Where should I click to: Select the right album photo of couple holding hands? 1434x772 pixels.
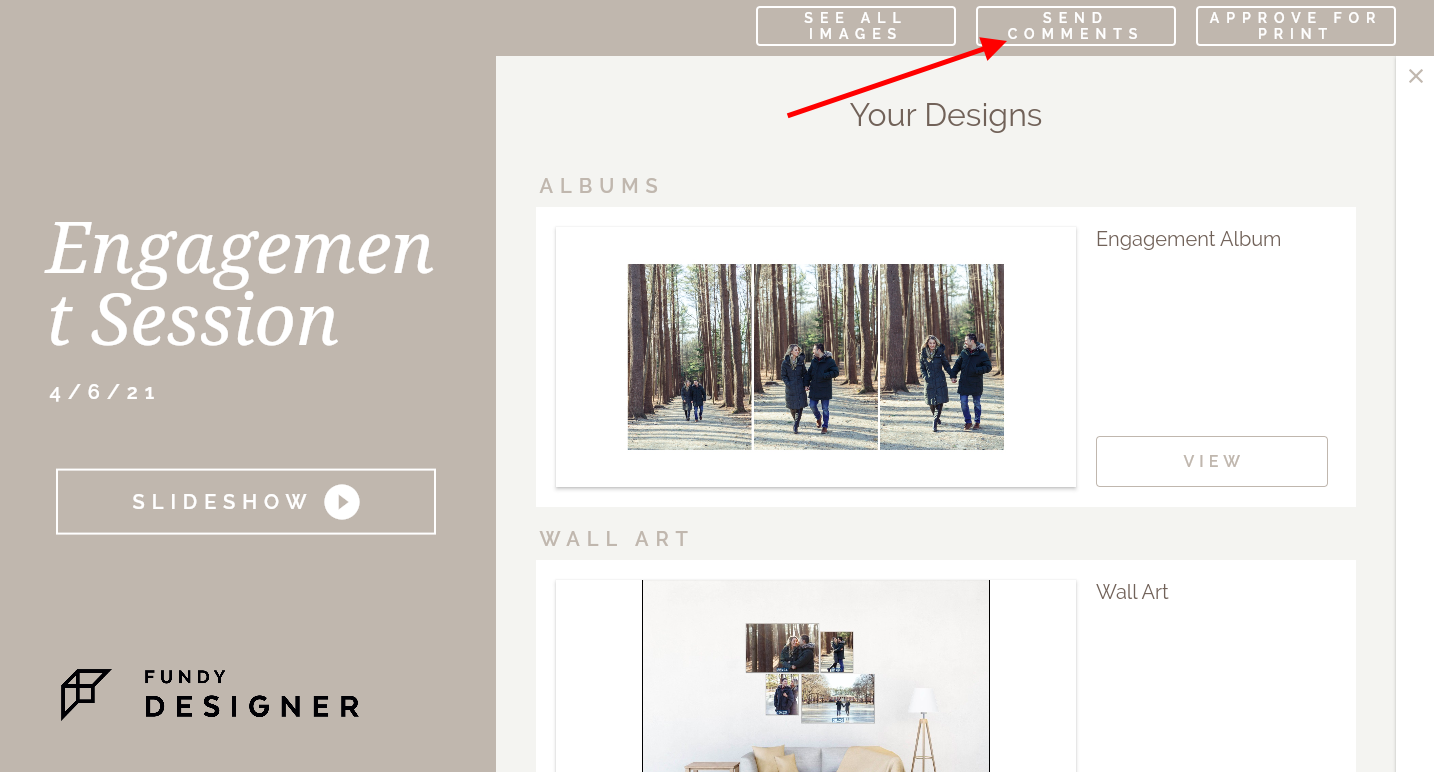(x=942, y=357)
